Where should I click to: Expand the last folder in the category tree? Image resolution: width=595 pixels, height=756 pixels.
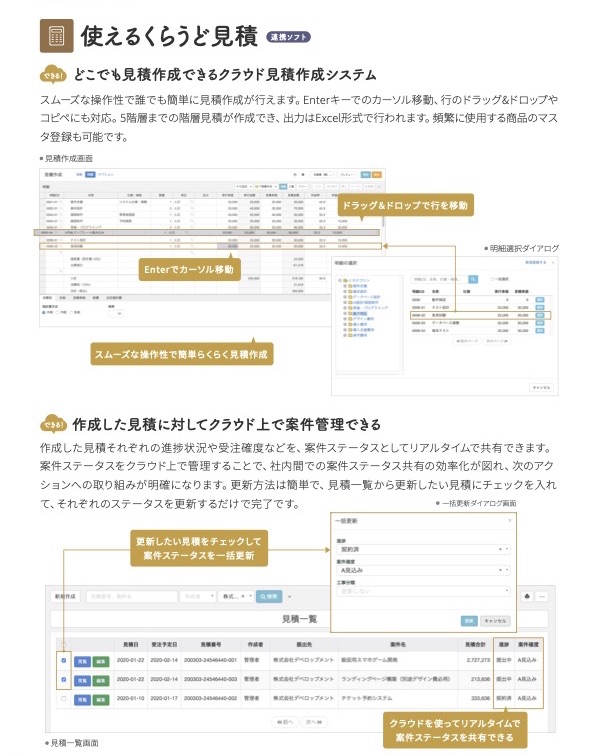coord(345,335)
